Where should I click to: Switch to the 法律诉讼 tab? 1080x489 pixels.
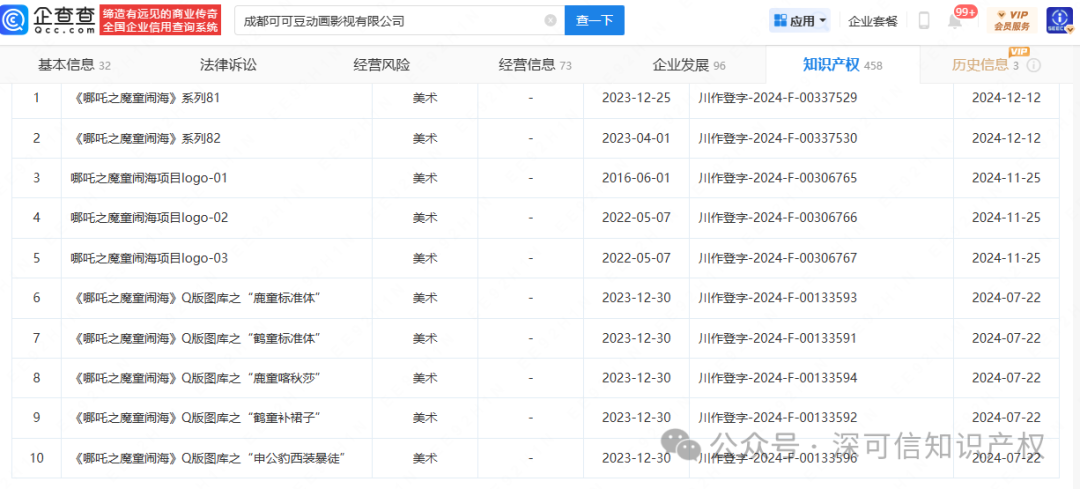(x=228, y=65)
